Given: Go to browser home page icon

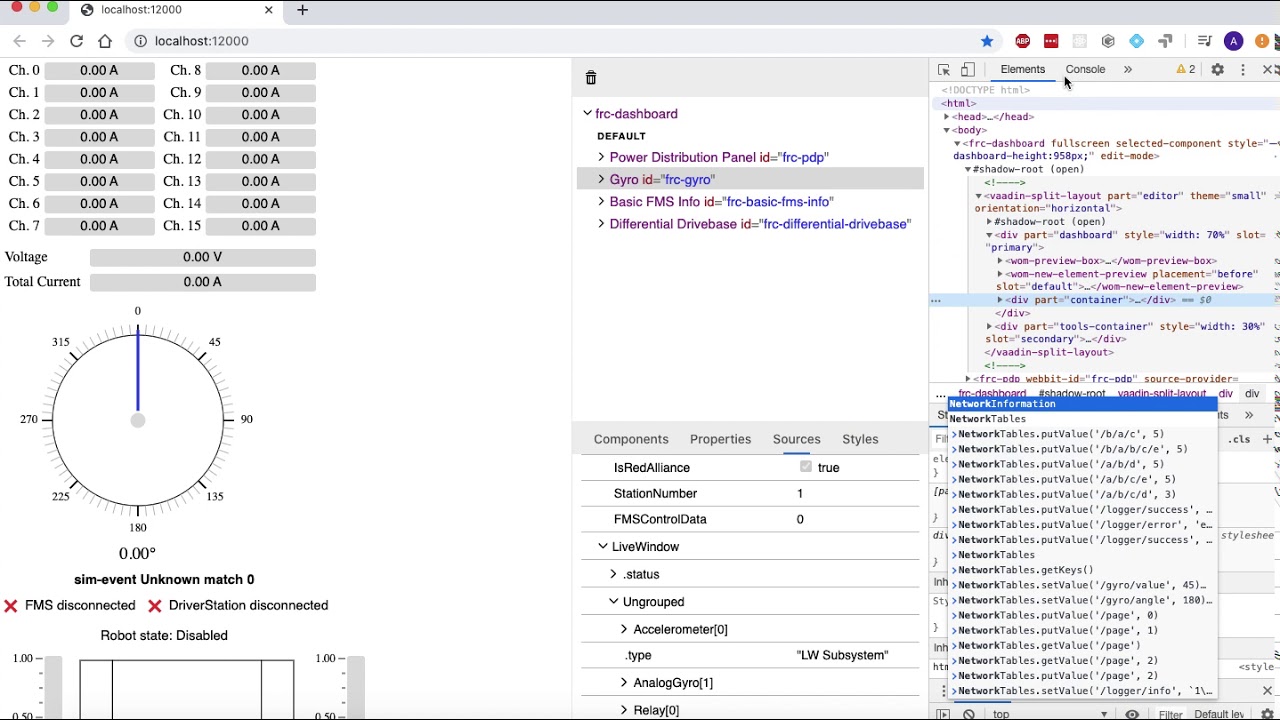Looking at the screenshot, I should tap(105, 41).
